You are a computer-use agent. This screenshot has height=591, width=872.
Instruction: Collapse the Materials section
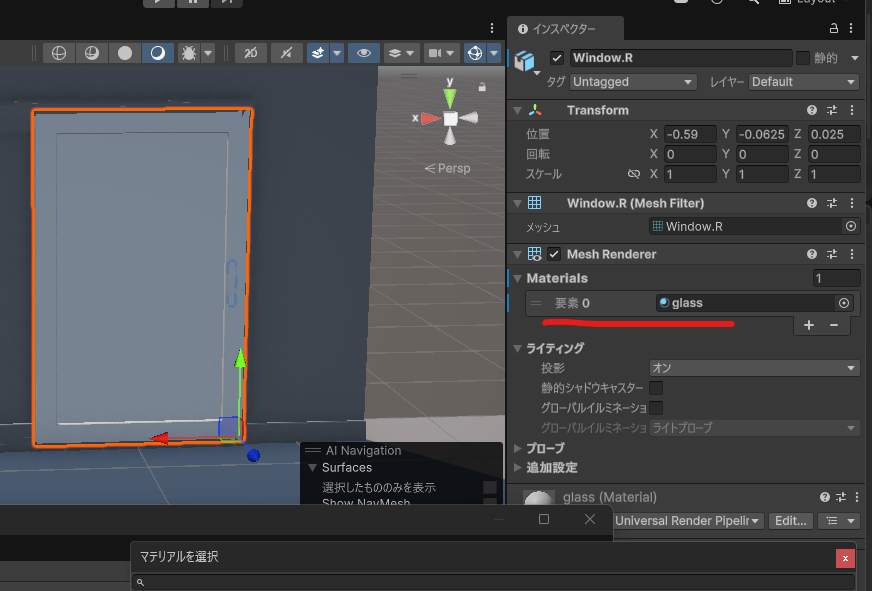coord(517,279)
